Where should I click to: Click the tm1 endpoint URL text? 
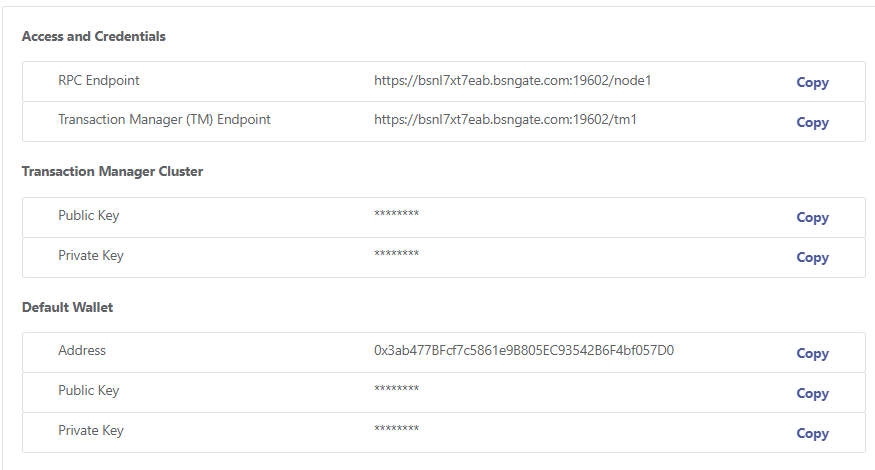tap(505, 119)
